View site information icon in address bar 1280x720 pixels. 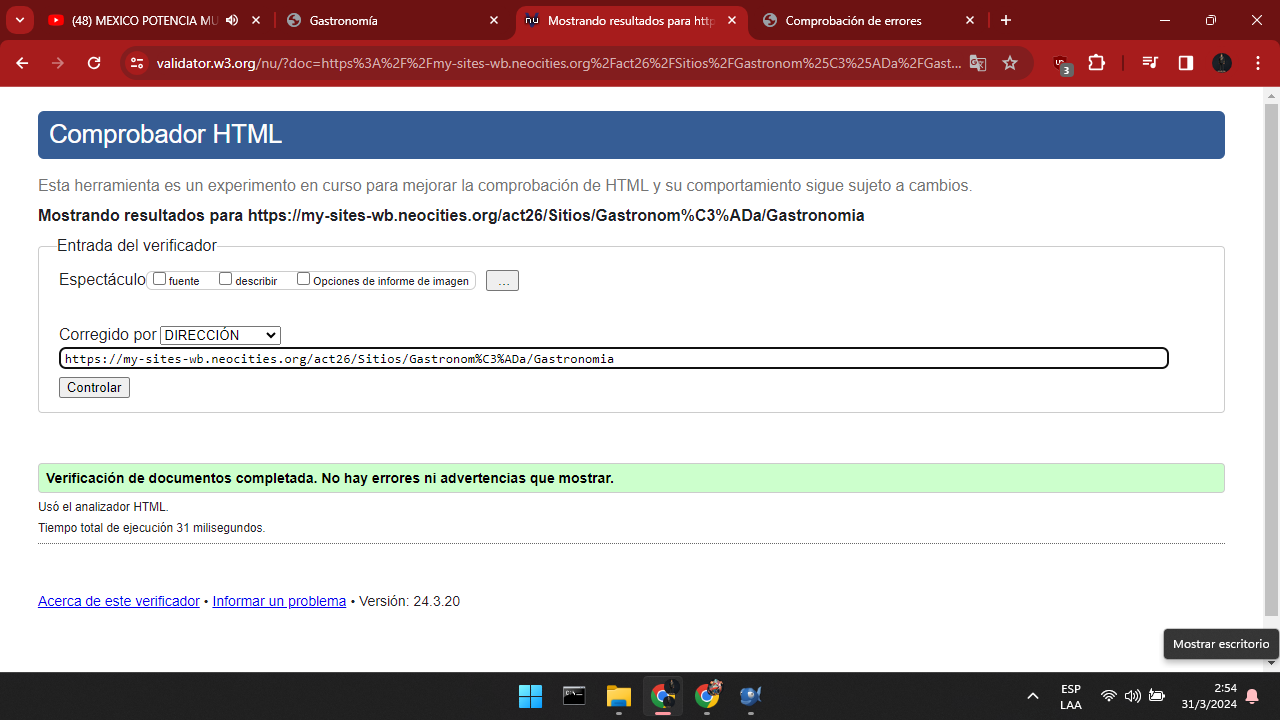point(137,63)
